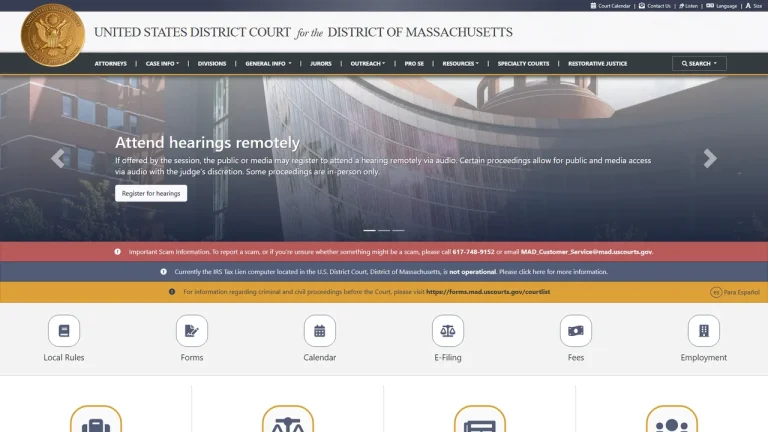Open the Employment building icon
The width and height of the screenshot is (768, 432).
click(x=703, y=331)
